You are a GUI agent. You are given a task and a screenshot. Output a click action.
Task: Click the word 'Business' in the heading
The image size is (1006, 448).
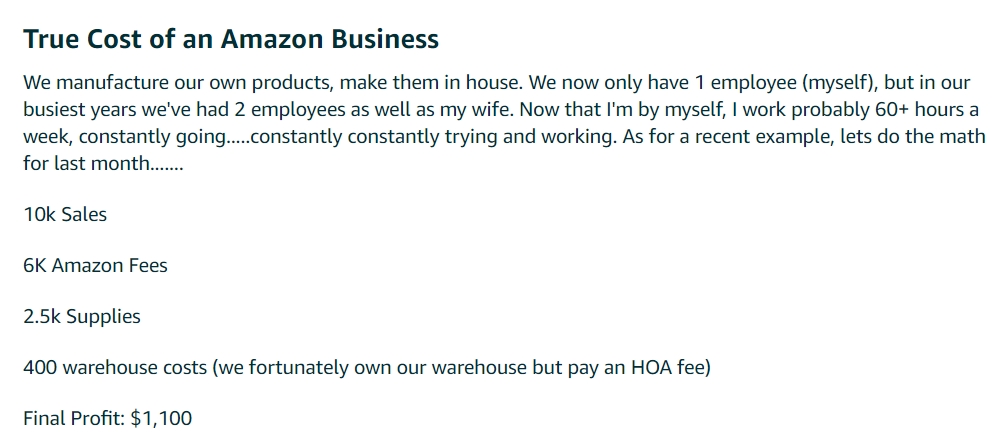[385, 39]
